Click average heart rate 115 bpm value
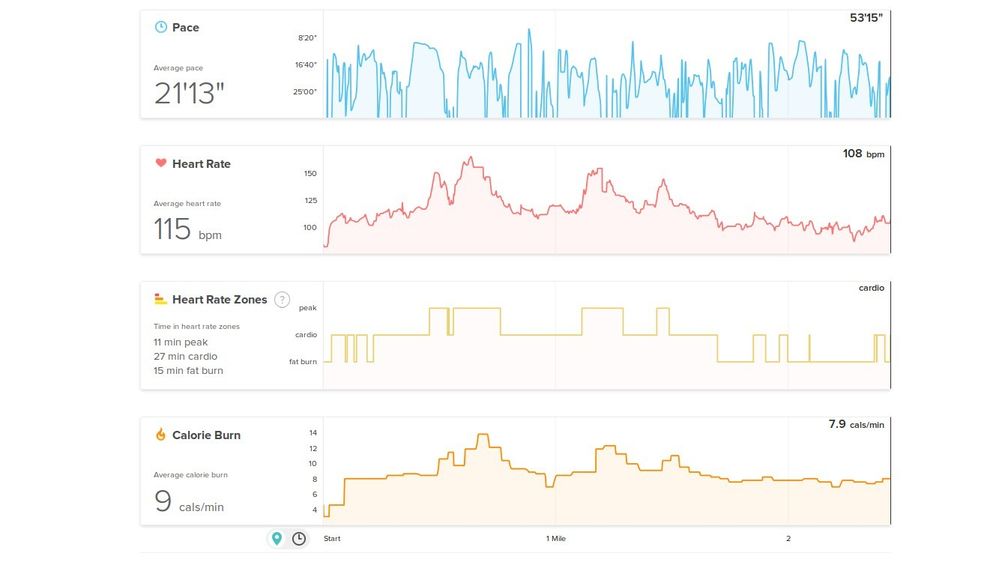This screenshot has width=999, height=562. [x=187, y=229]
